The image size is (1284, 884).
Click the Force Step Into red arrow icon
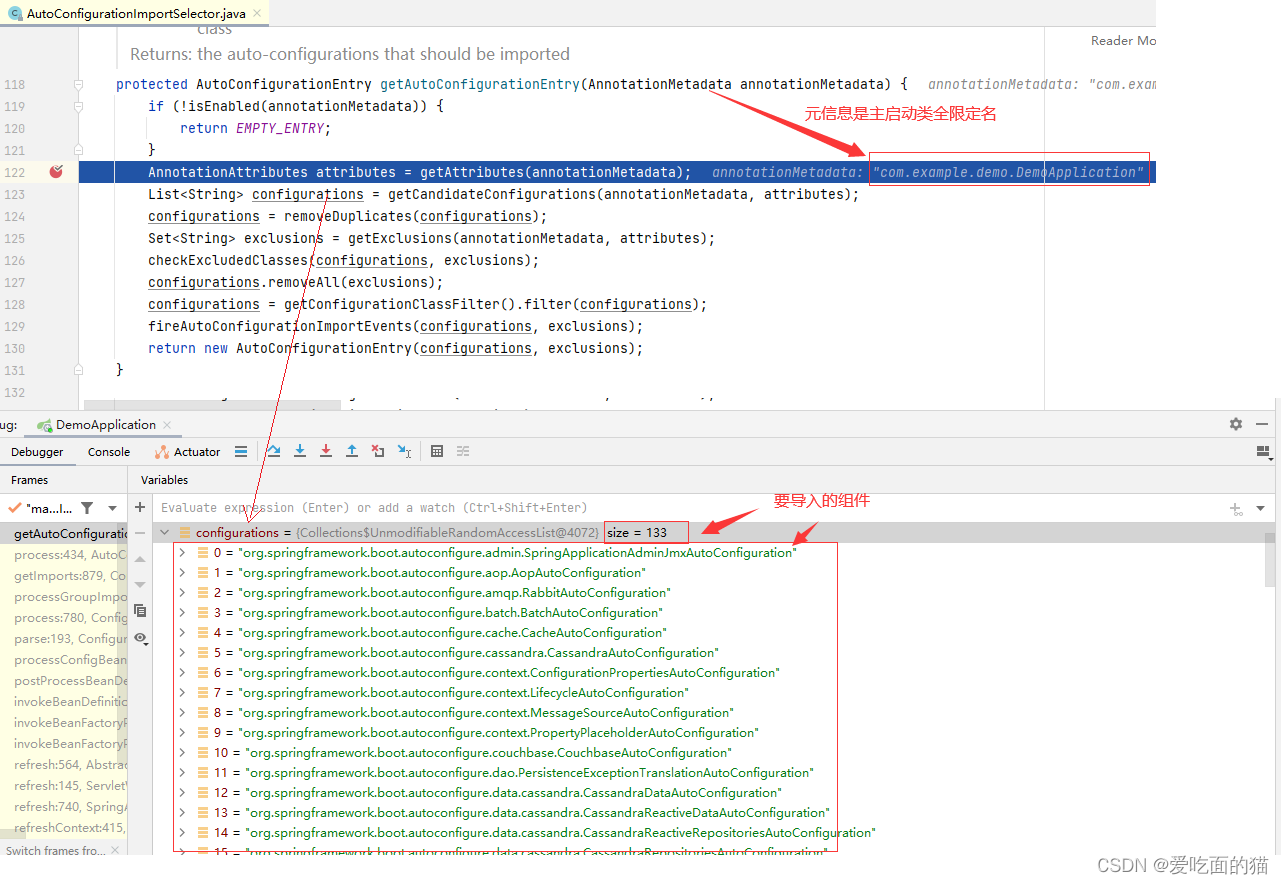[325, 451]
